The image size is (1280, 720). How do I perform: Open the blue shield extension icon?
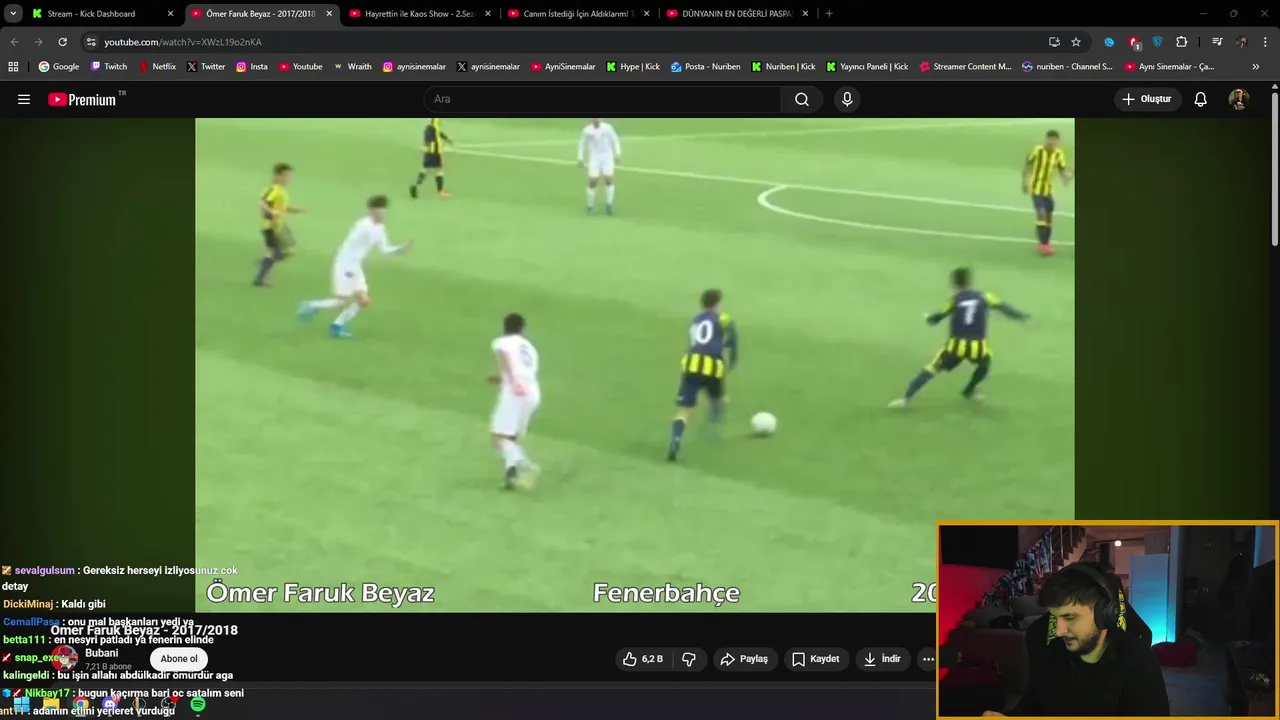click(x=1157, y=42)
